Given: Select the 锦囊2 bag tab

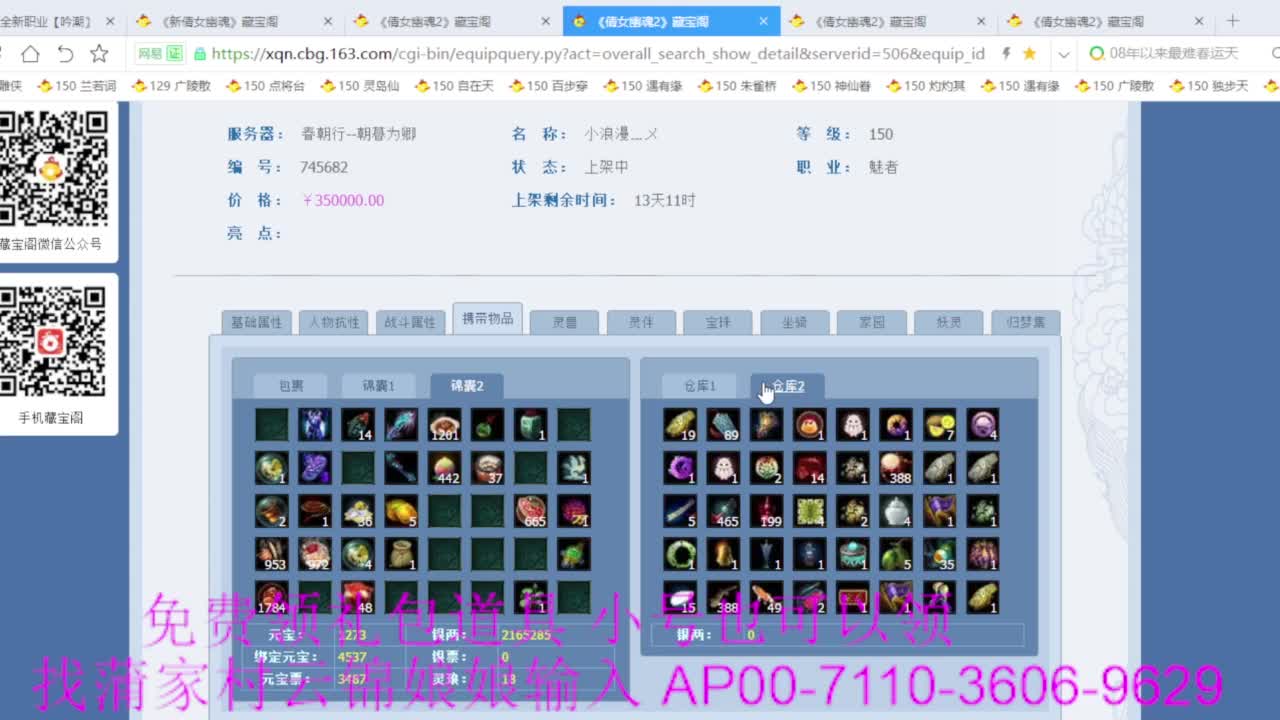Looking at the screenshot, I should tap(467, 386).
